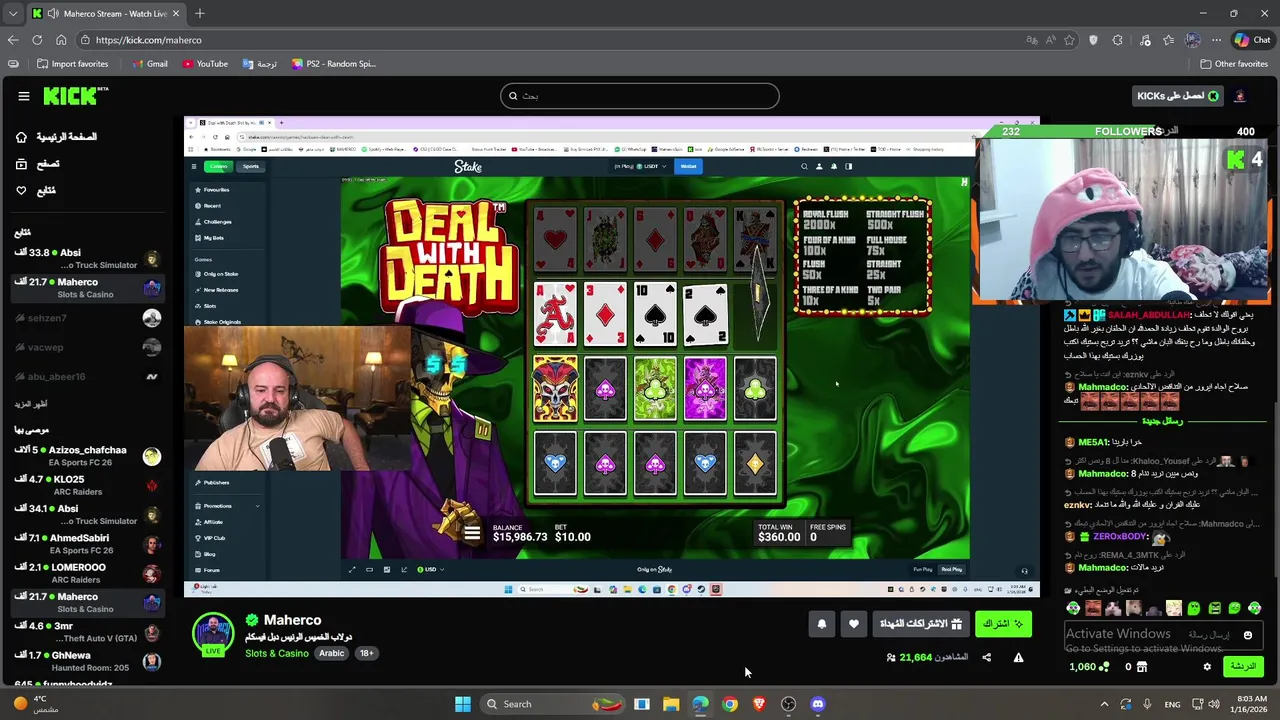The width and height of the screenshot is (1280, 720).
Task: Open Windows Start menu
Action: point(462,704)
